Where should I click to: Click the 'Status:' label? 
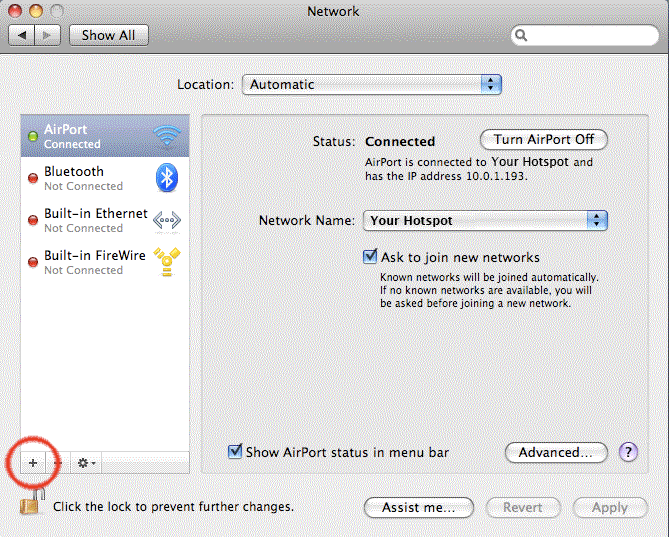pos(334,141)
